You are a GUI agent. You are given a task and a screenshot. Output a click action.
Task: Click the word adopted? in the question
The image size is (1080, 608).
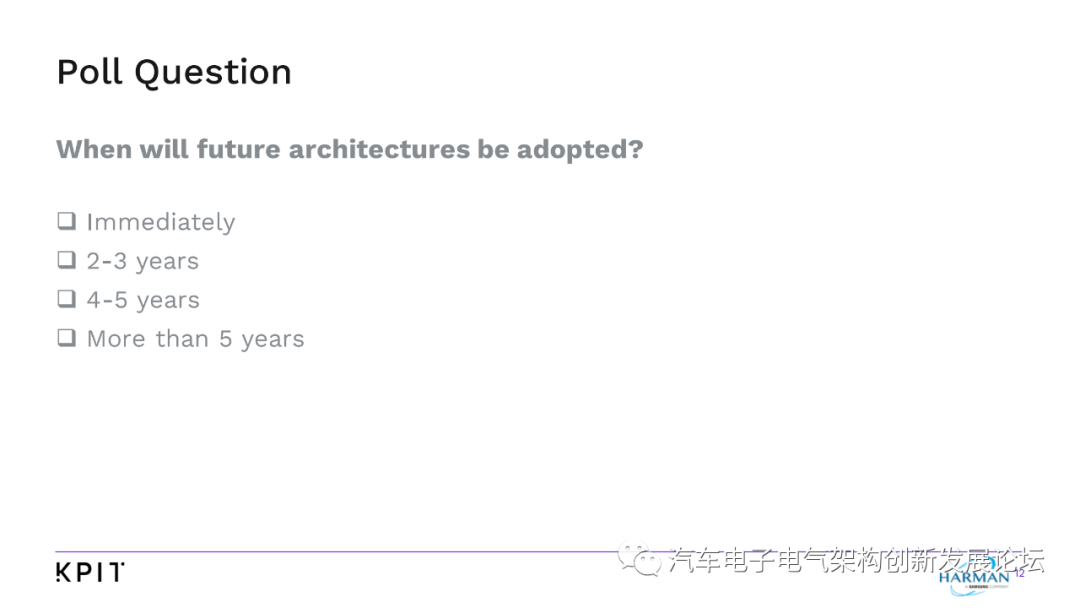click(x=580, y=149)
